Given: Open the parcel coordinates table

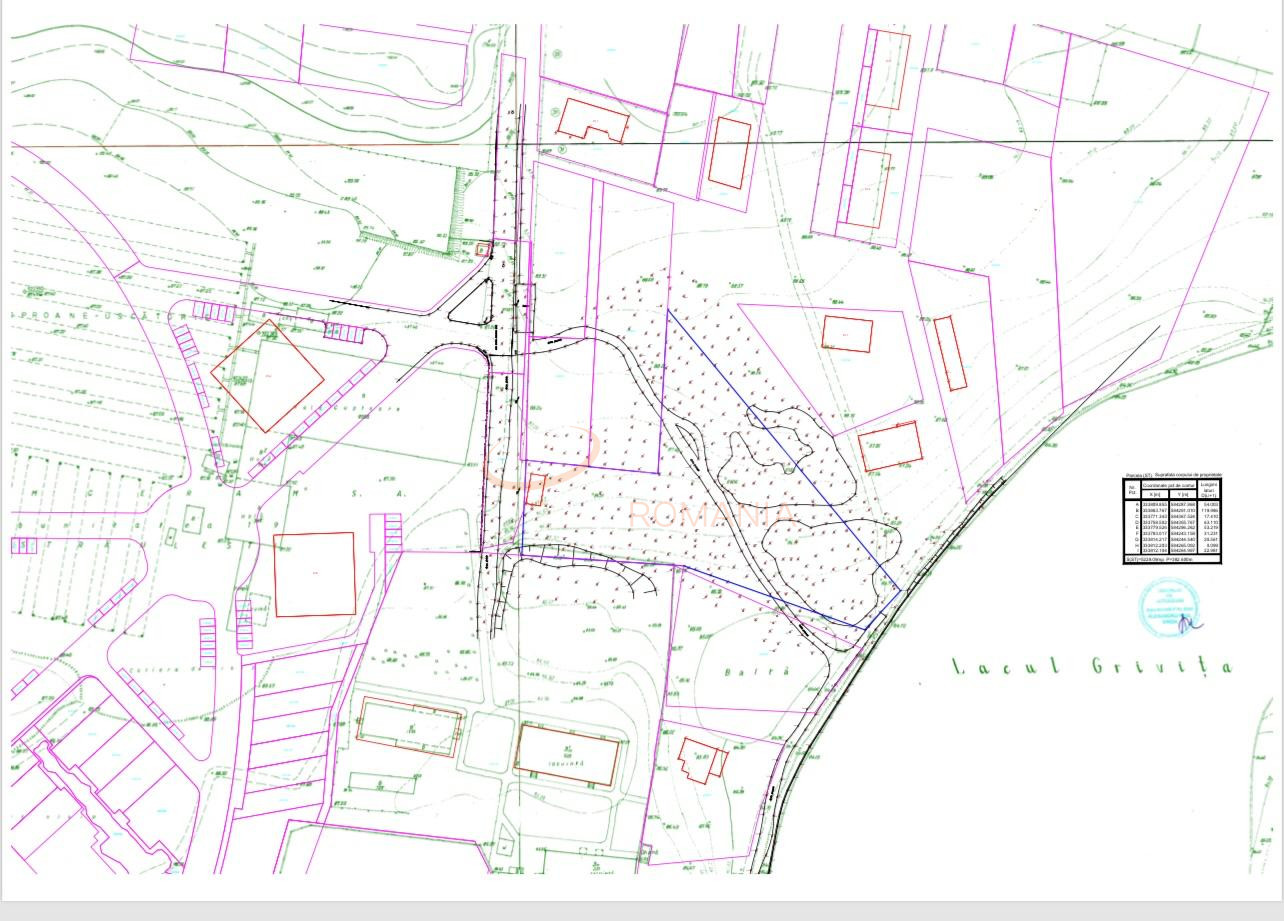Looking at the screenshot, I should pos(1172,520).
